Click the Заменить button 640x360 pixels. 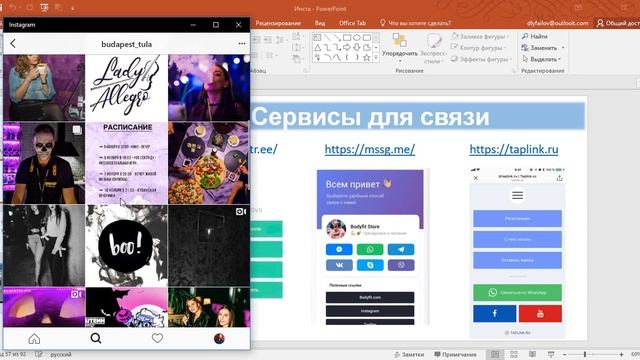(540, 48)
